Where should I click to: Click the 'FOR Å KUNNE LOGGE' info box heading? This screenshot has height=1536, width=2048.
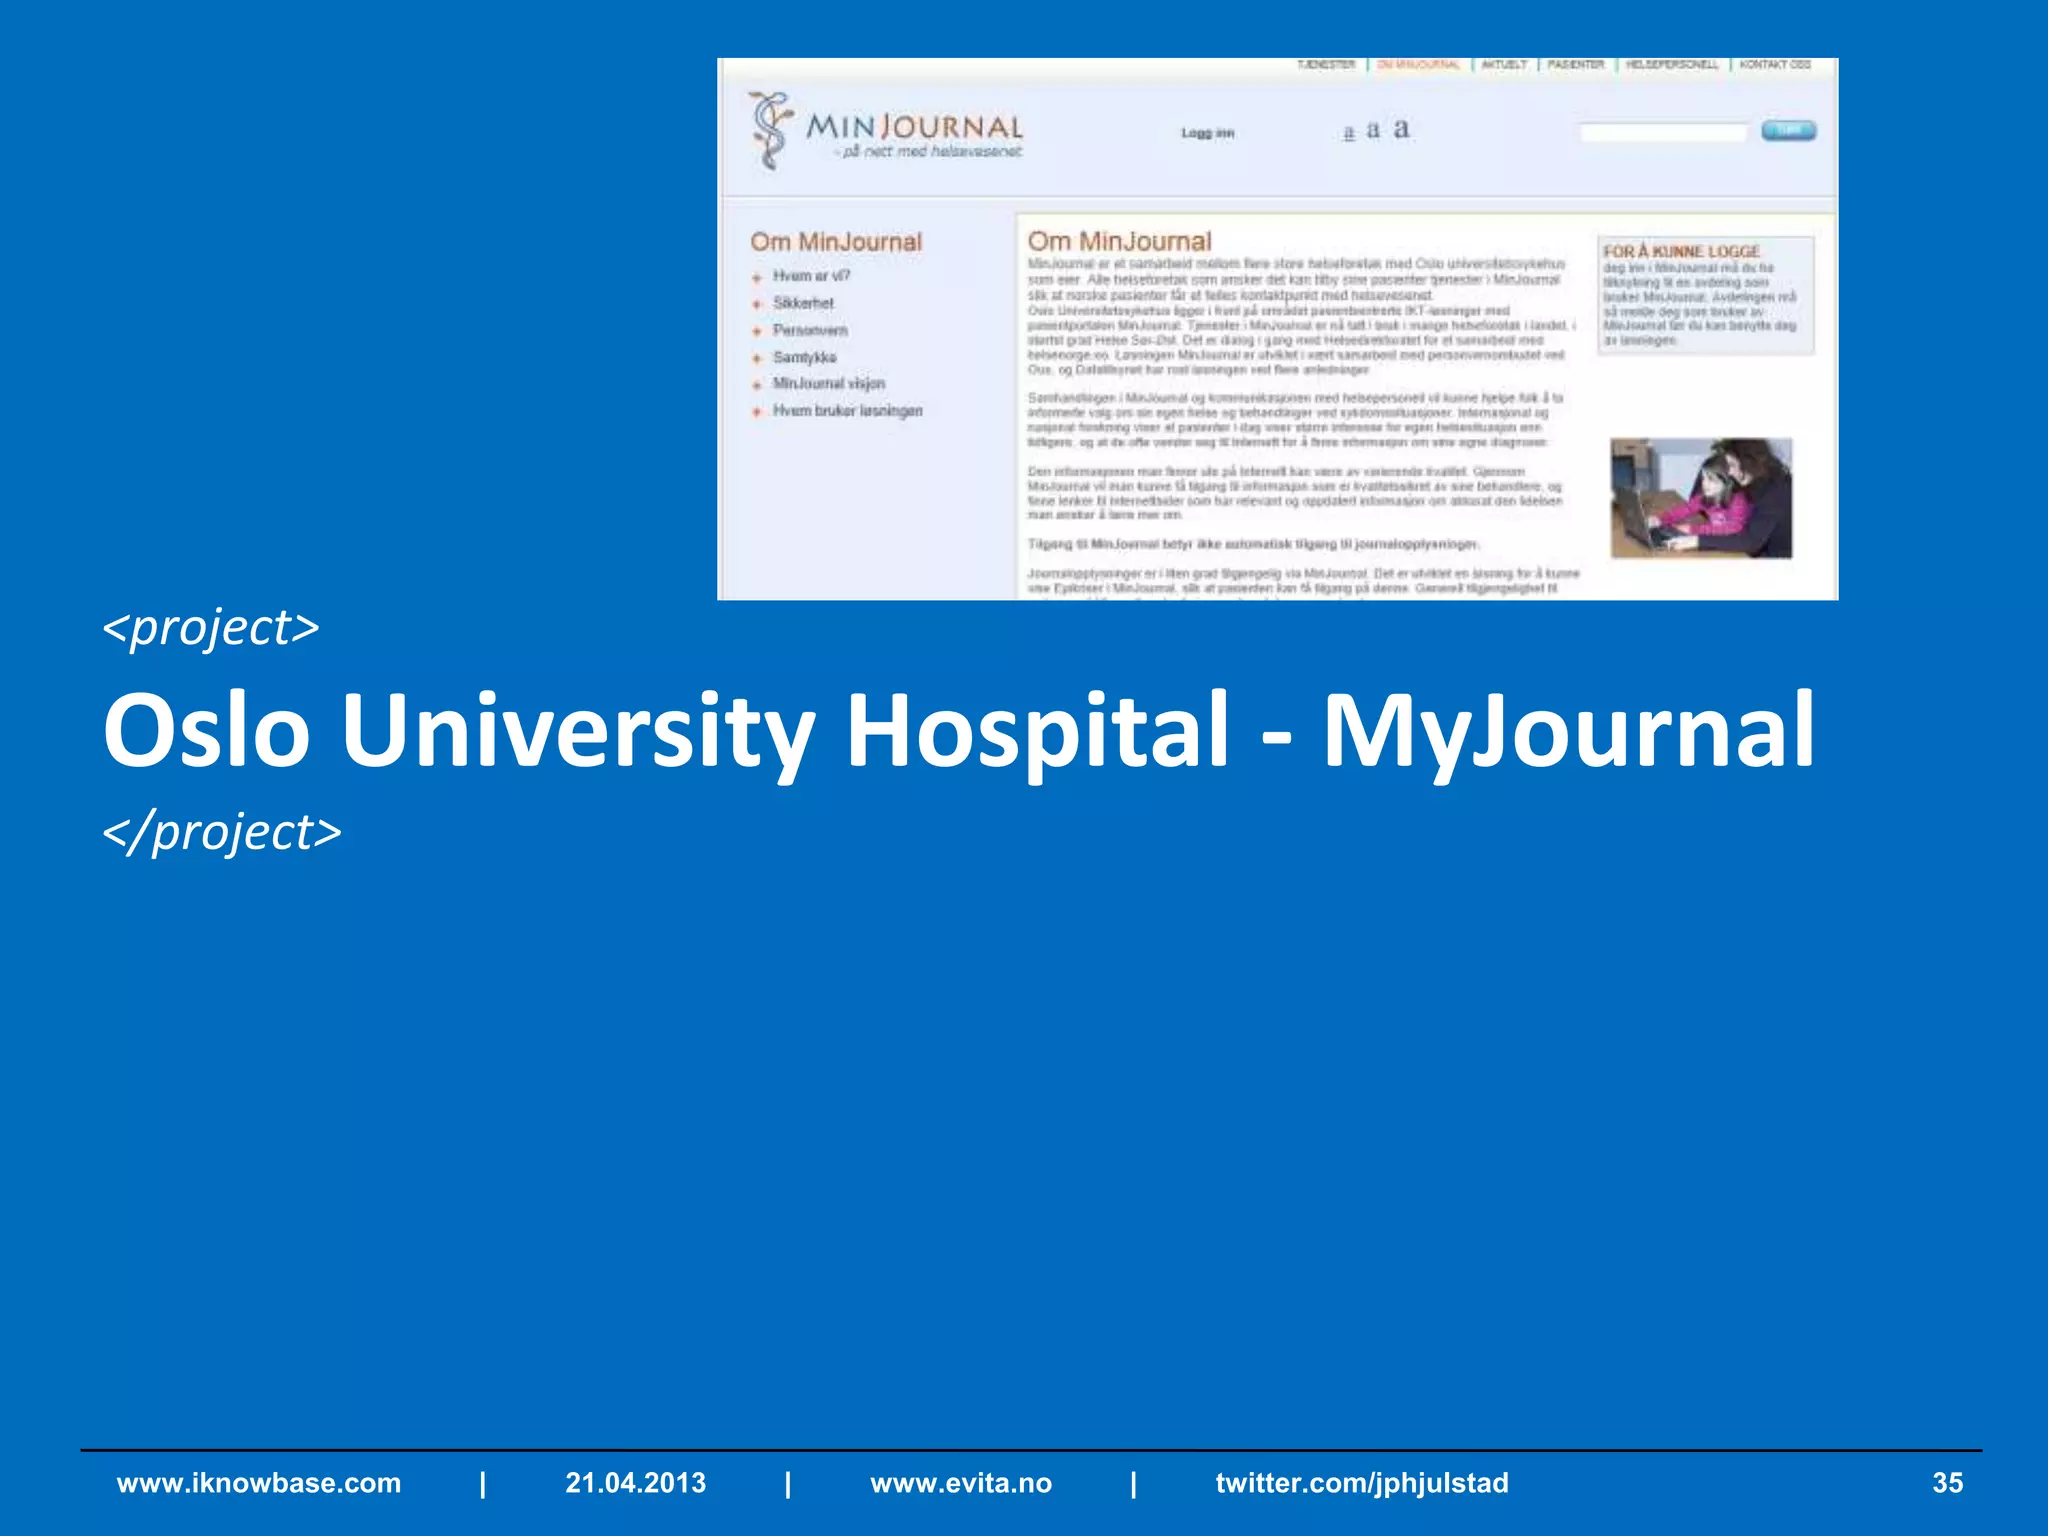click(x=1681, y=251)
